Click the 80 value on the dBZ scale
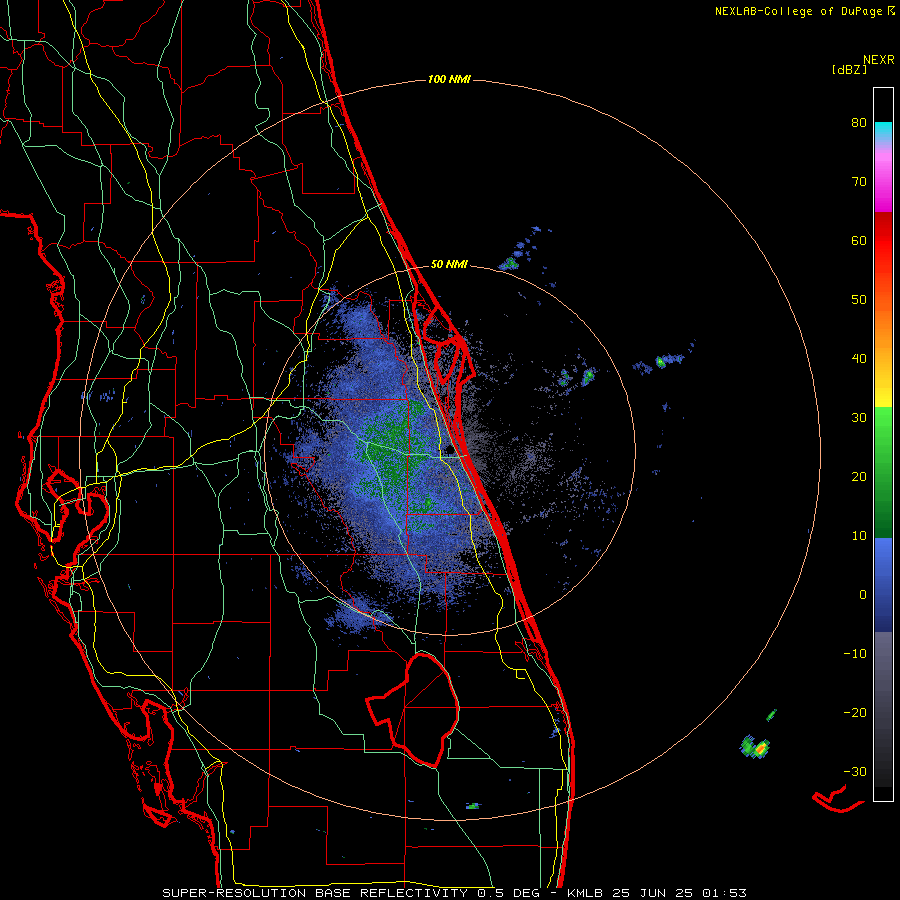The image size is (900, 900). coord(859,123)
